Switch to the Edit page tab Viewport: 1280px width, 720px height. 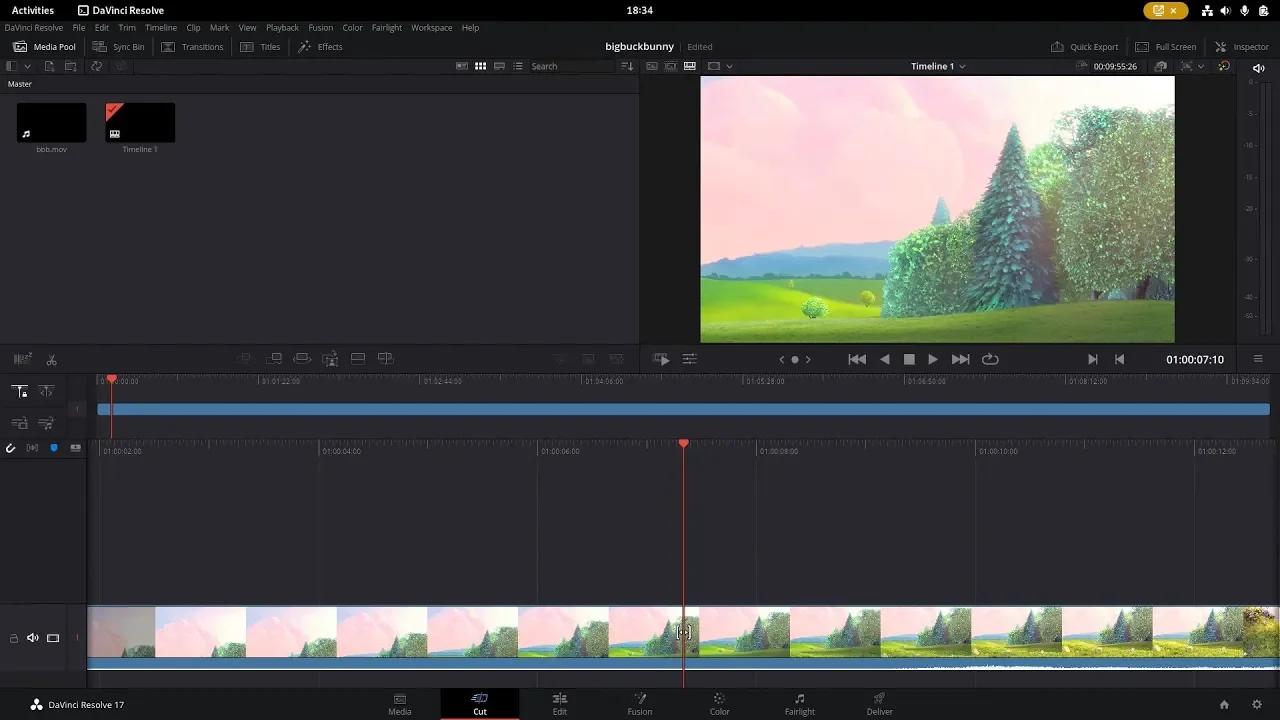560,704
